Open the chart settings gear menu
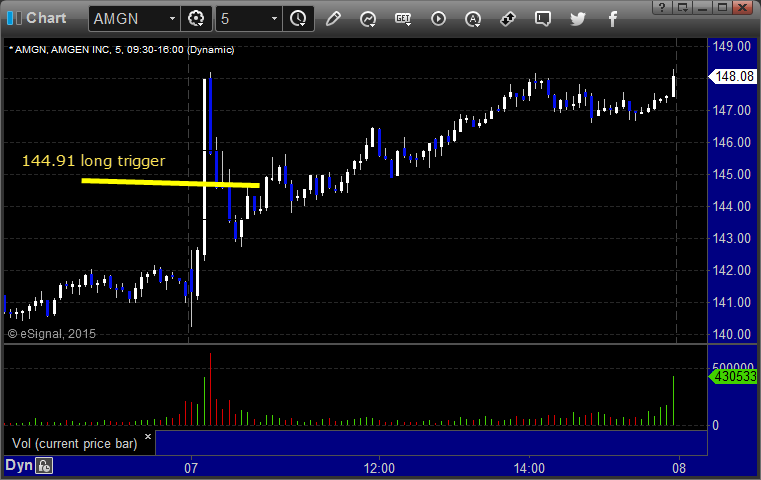The height and width of the screenshot is (480, 761). 196,19
